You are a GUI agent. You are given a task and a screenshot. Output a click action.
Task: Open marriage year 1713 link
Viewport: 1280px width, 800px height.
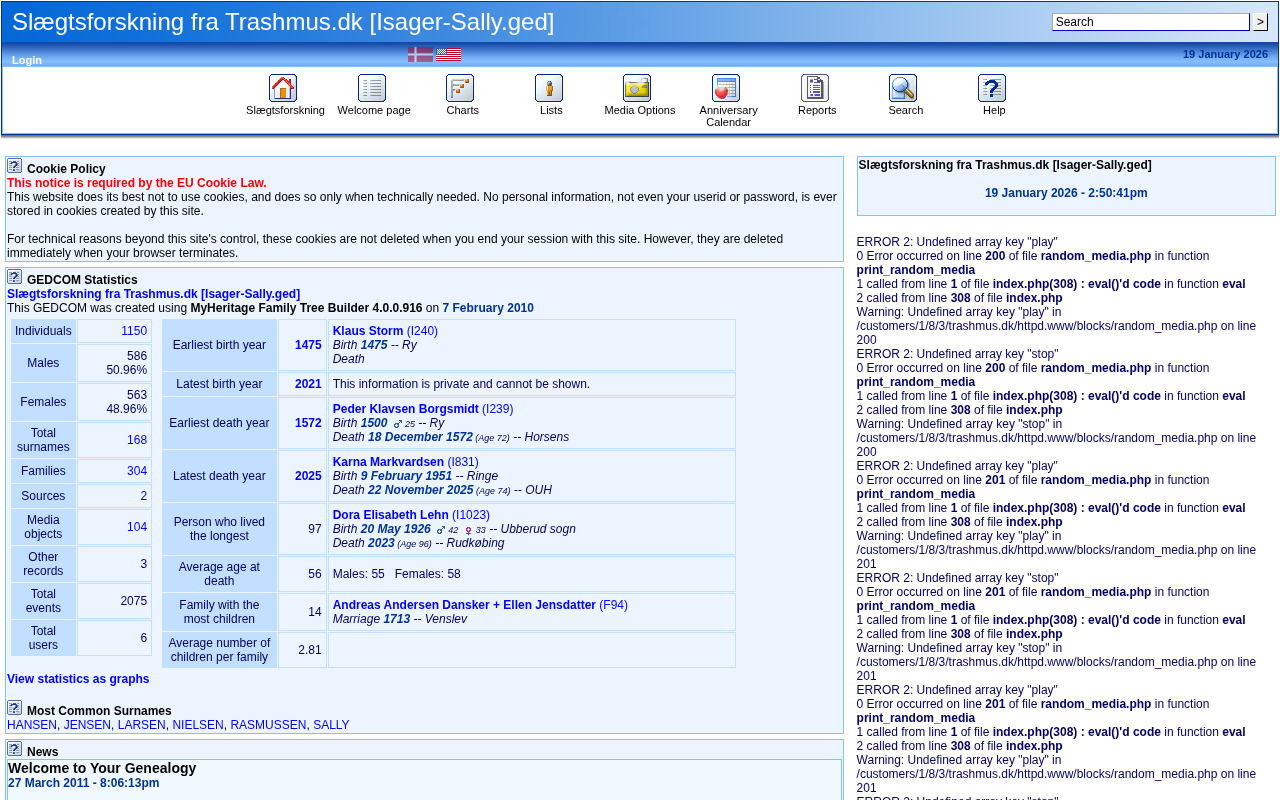coord(397,619)
